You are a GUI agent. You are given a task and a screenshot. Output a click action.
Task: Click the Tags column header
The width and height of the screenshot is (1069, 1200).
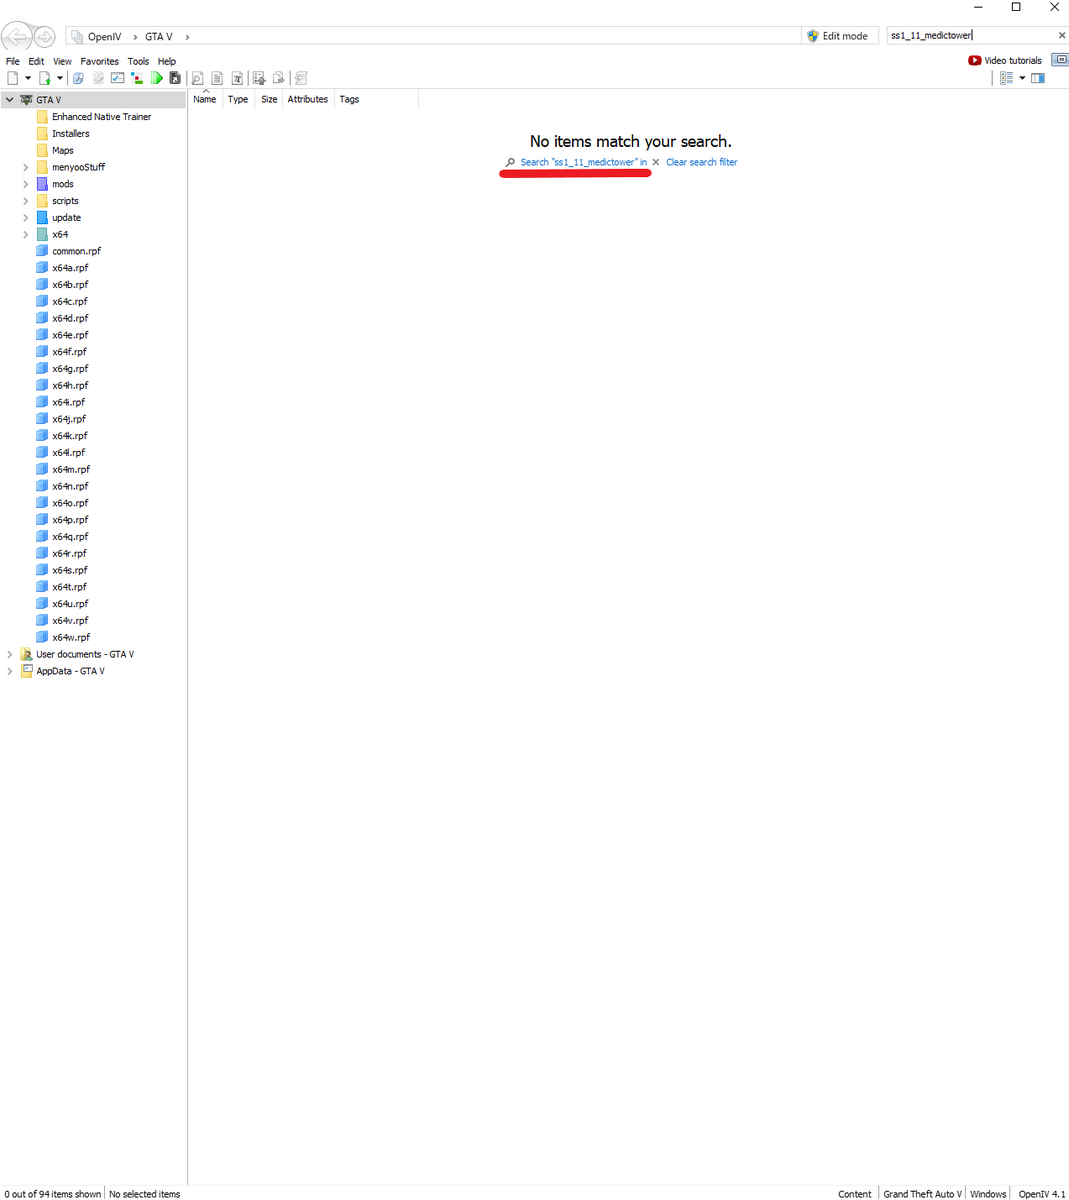[x=349, y=99]
